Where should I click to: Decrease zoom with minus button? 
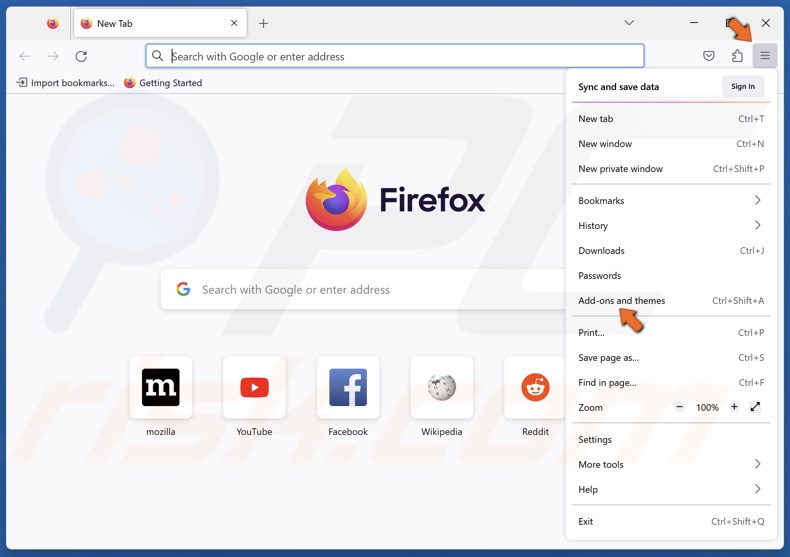(679, 407)
